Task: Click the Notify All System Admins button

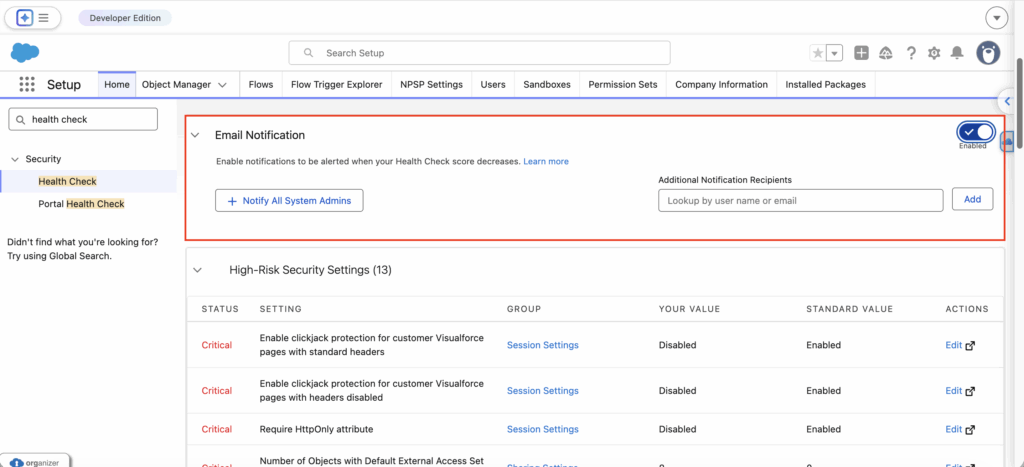Action: tap(289, 201)
